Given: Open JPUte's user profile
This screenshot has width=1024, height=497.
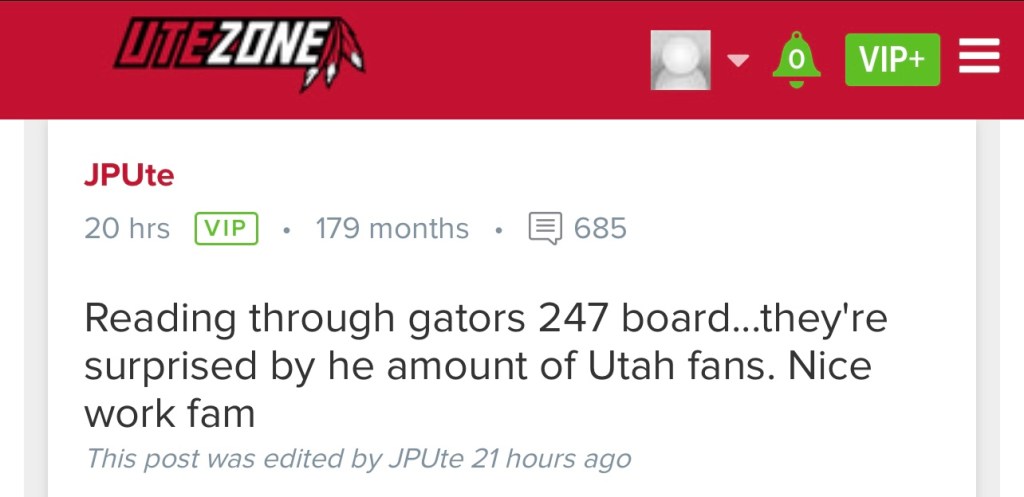Looking at the screenshot, I should pyautogui.click(x=129, y=176).
